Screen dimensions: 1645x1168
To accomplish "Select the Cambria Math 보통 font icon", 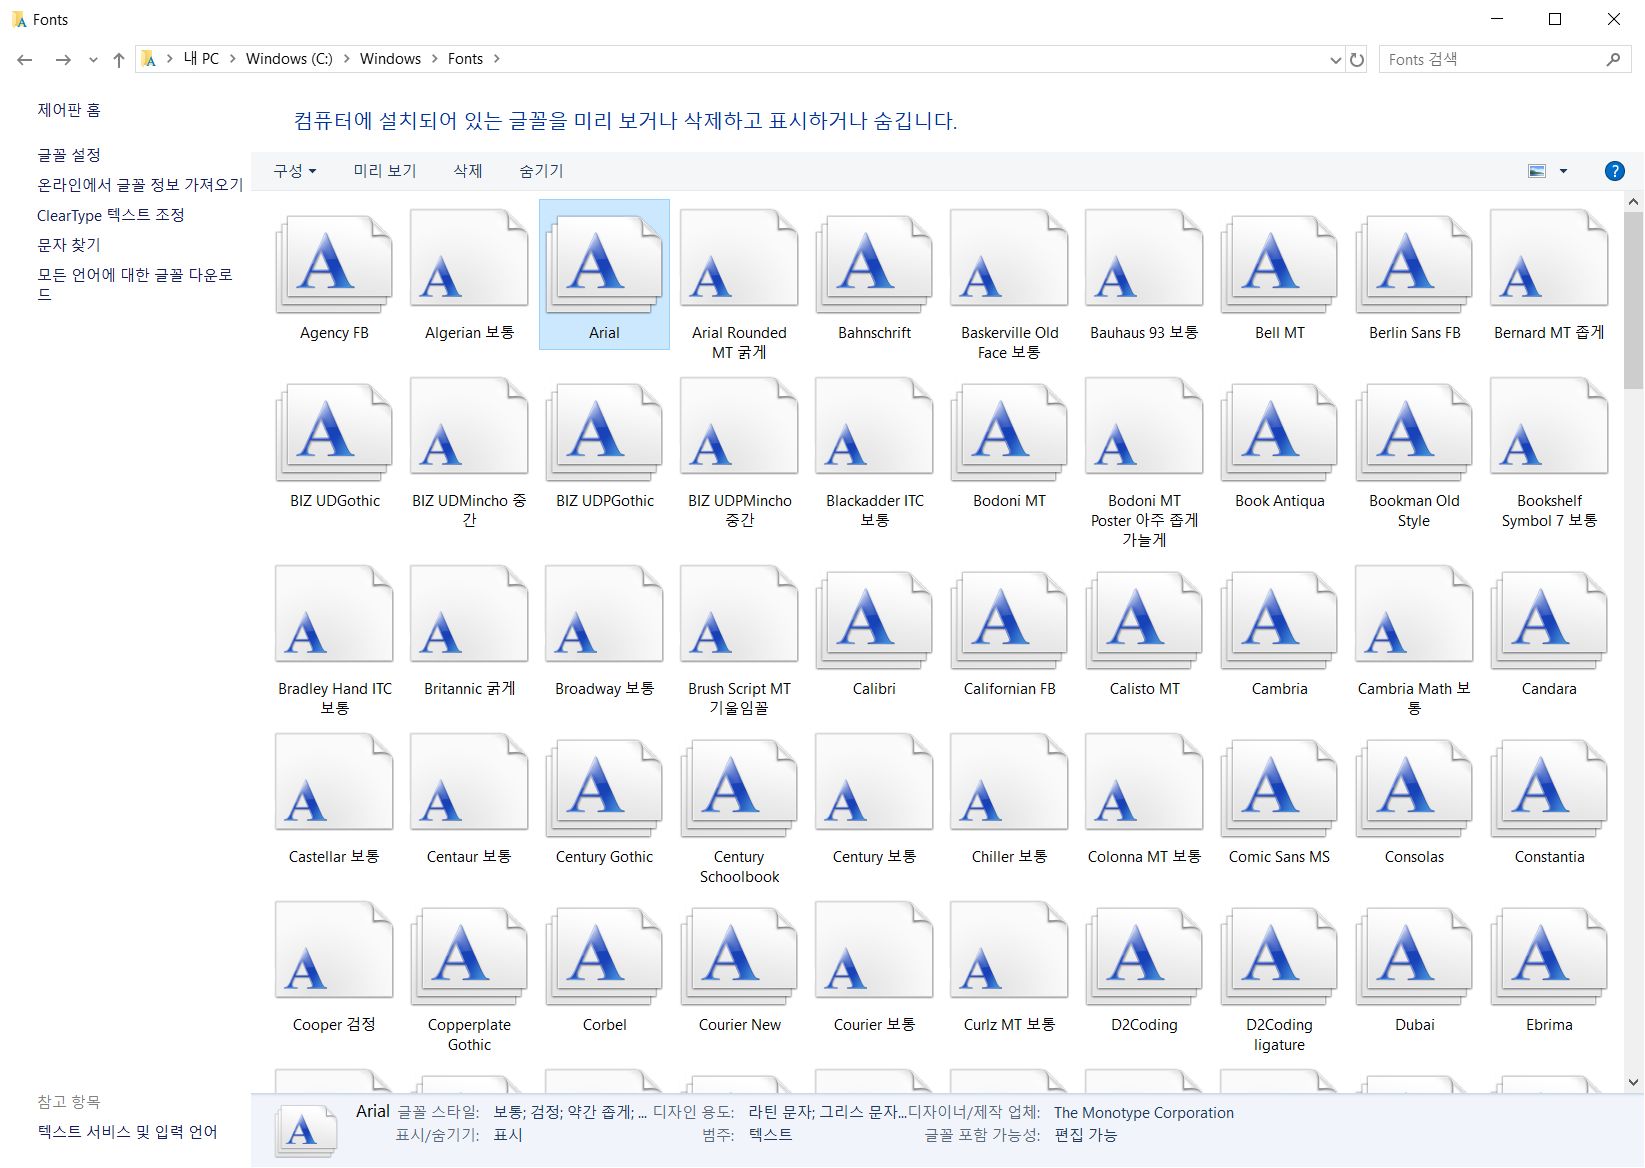I will click(1414, 614).
